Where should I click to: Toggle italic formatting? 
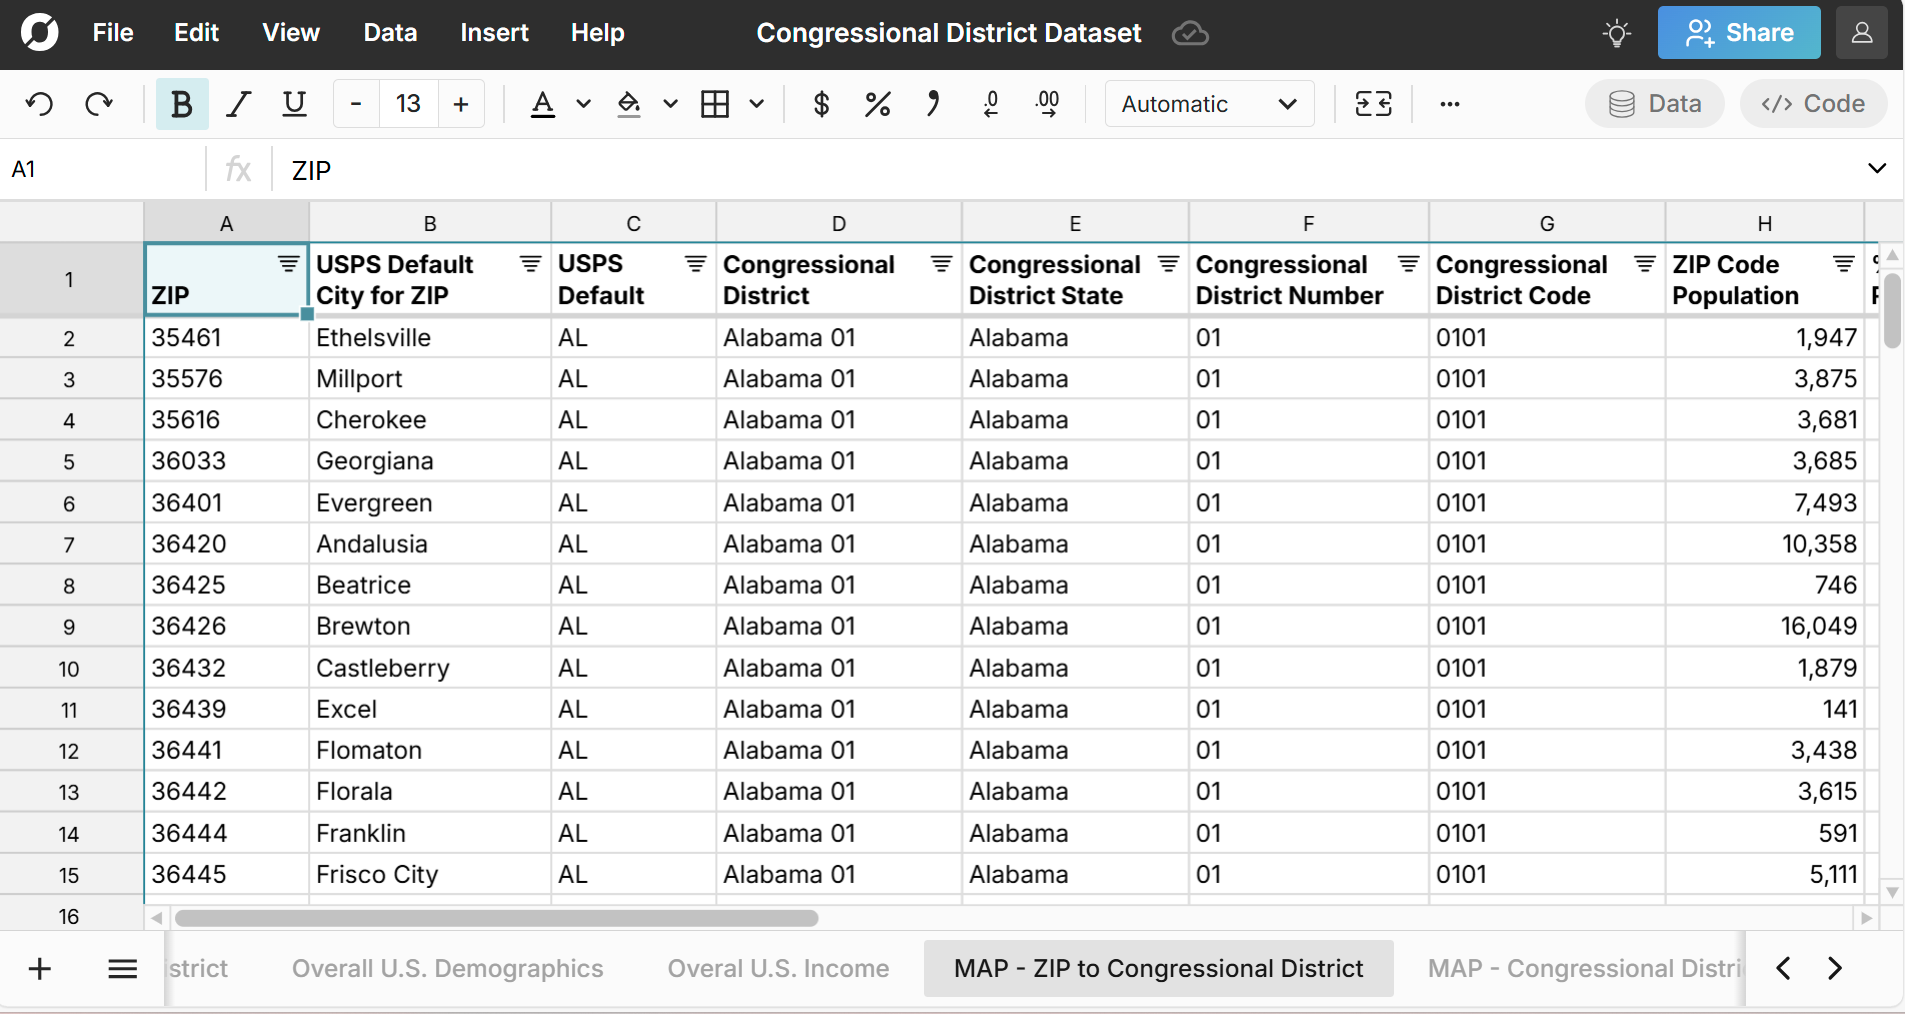[238, 104]
